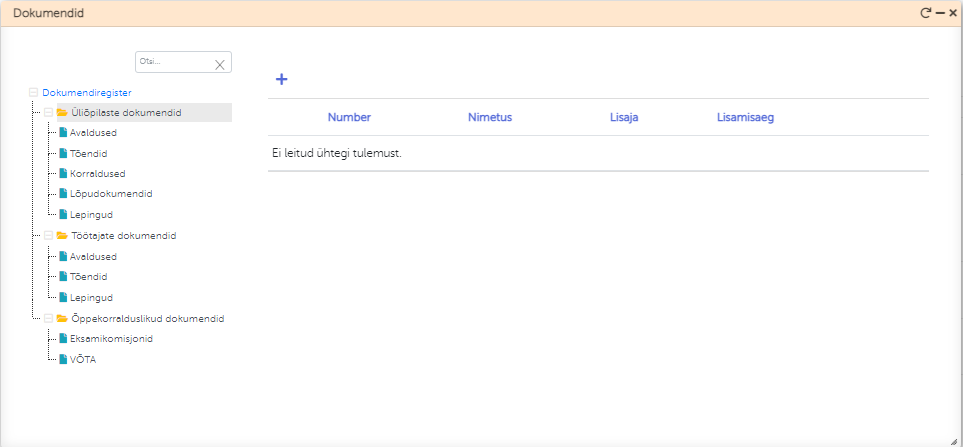Click the Töötajate dokumendid folder icon
Image resolution: width=963 pixels, height=447 pixels.
[x=62, y=236]
